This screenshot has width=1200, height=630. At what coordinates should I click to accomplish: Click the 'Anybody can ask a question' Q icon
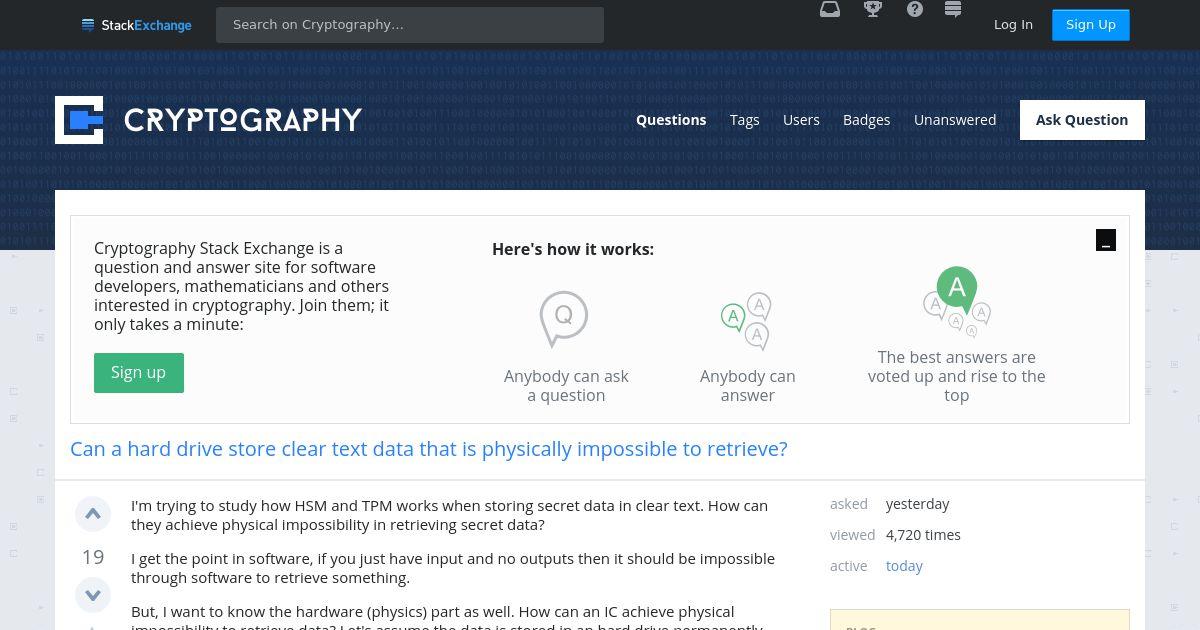point(564,319)
